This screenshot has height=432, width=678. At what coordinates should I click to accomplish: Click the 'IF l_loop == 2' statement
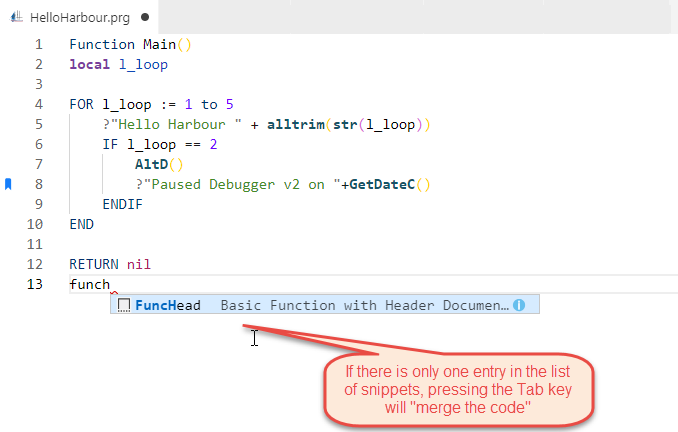[159, 144]
